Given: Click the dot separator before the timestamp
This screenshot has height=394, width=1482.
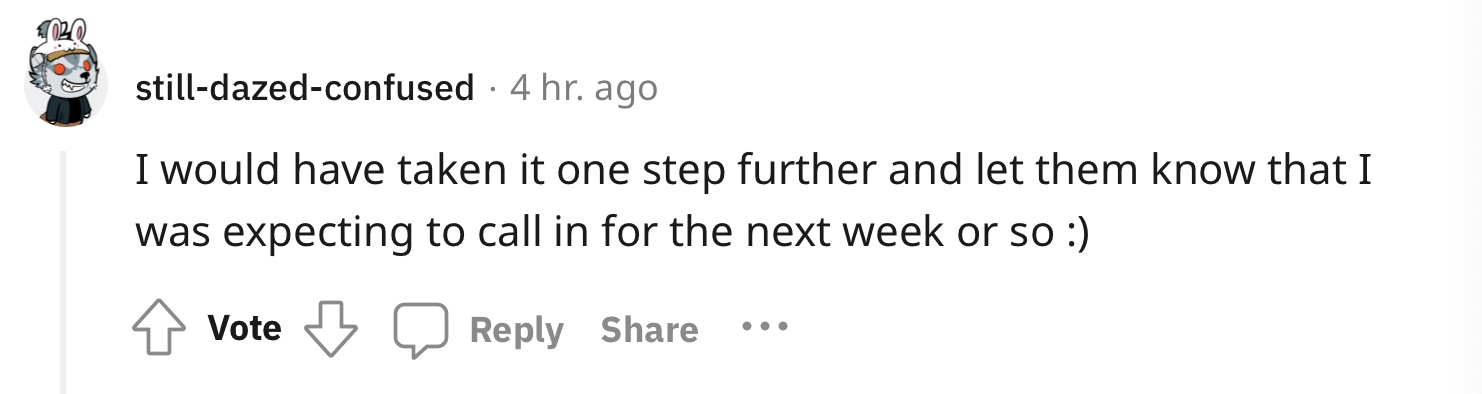Looking at the screenshot, I should pyautogui.click(x=493, y=89).
